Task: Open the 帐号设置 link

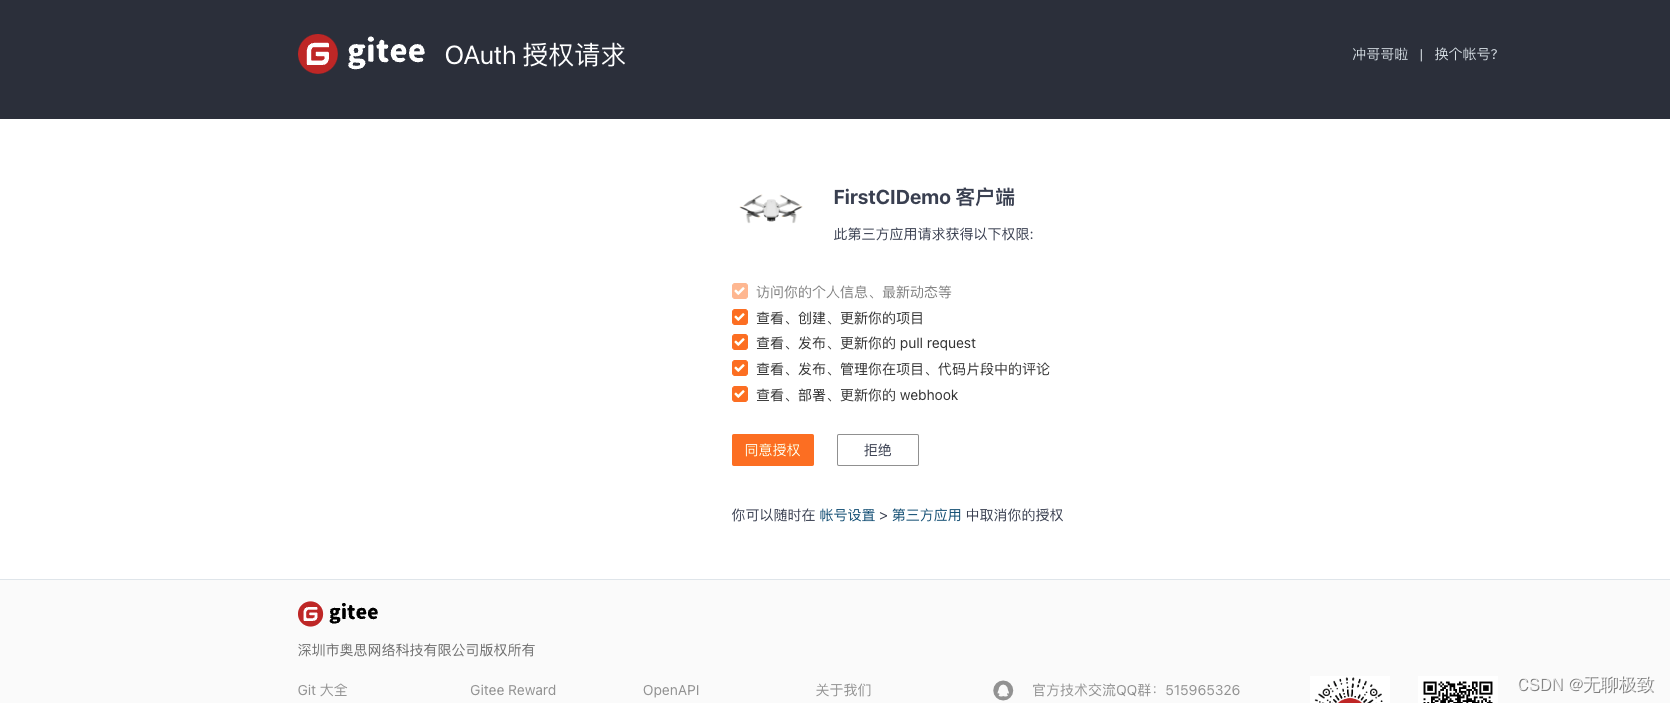Action: tap(845, 515)
